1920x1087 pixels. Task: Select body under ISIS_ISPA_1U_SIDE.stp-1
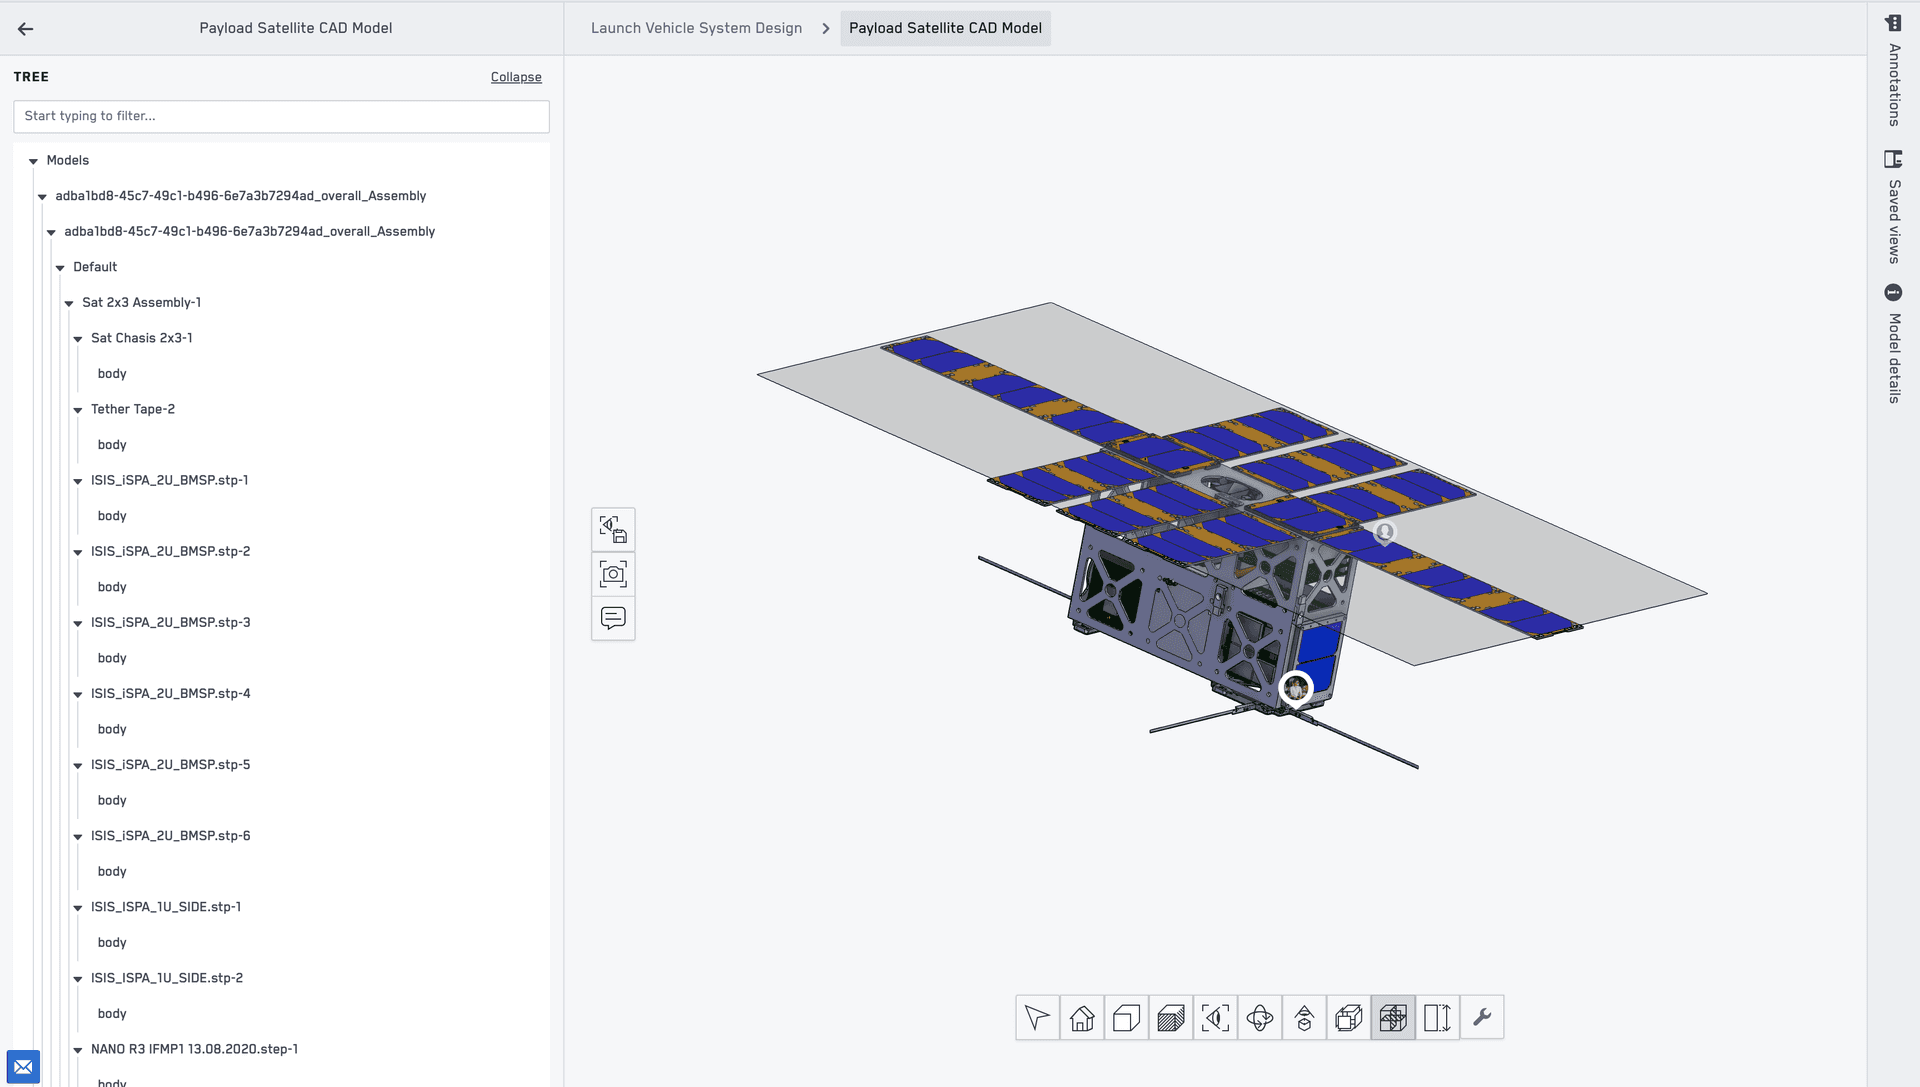(112, 942)
